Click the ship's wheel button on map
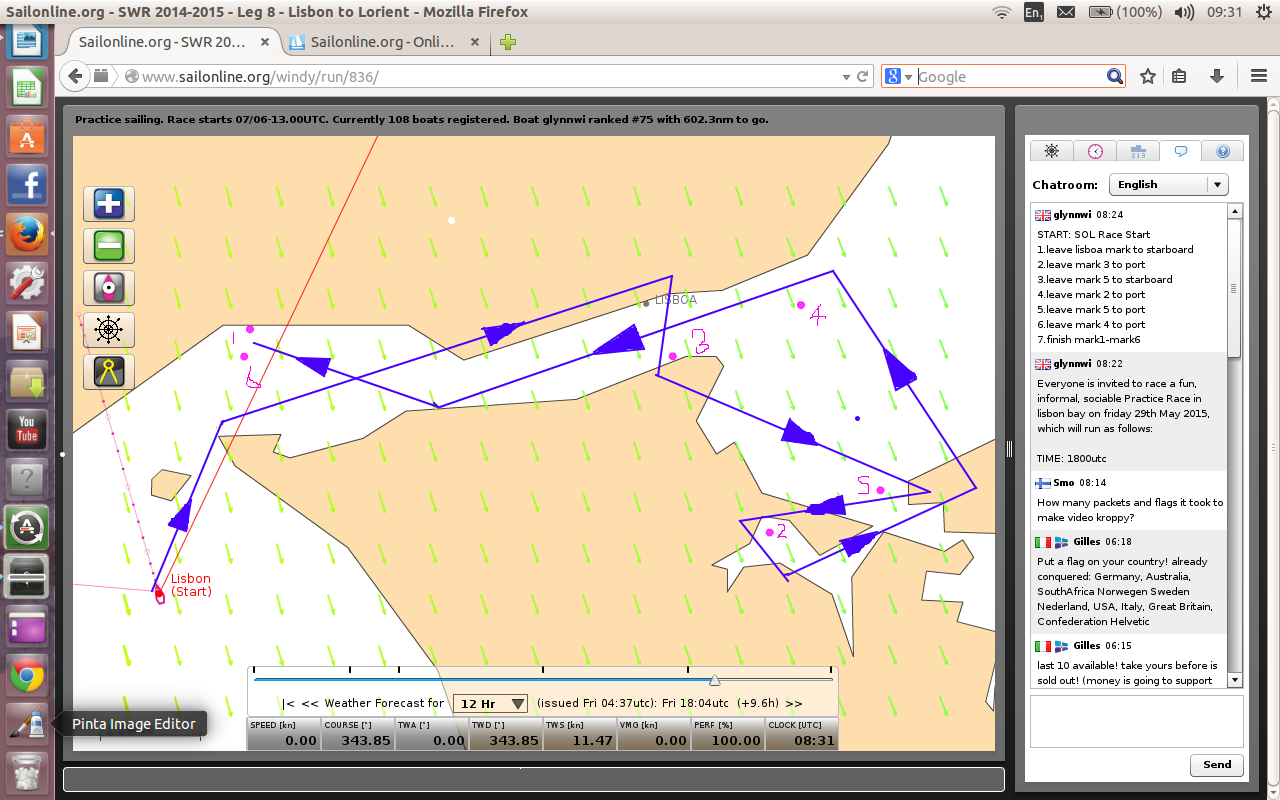The image size is (1280, 800). (x=108, y=330)
